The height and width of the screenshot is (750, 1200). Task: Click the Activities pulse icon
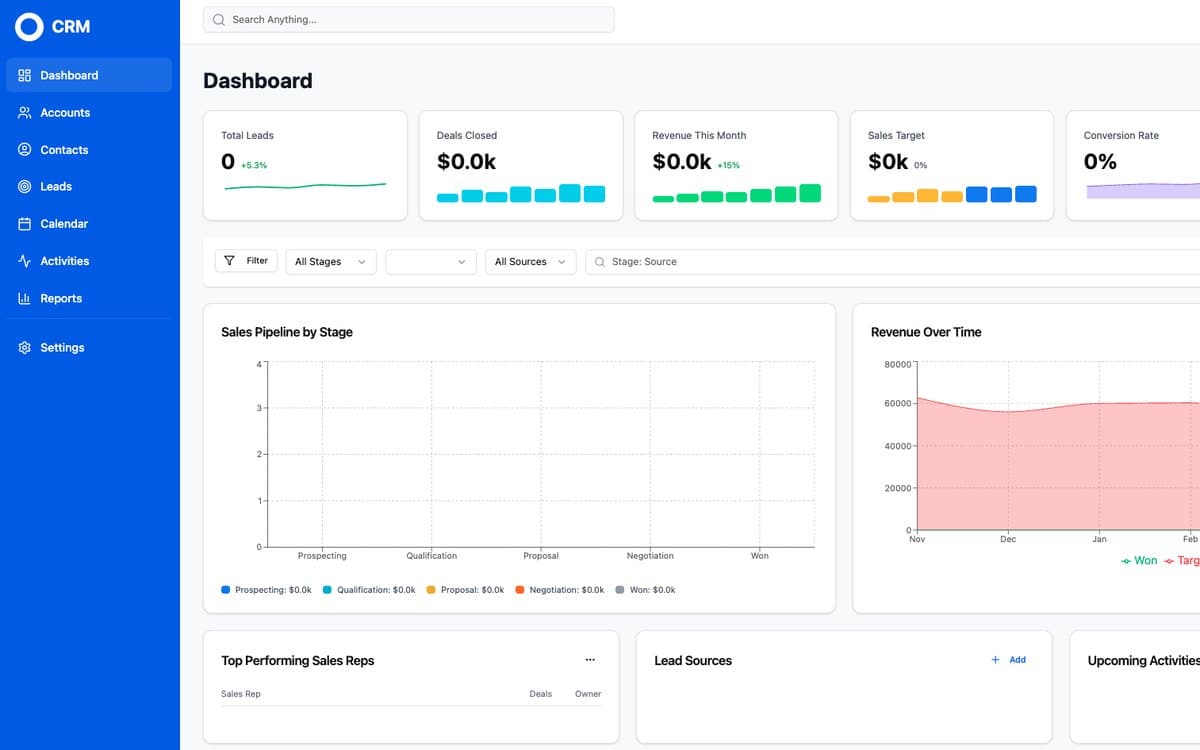coord(25,261)
